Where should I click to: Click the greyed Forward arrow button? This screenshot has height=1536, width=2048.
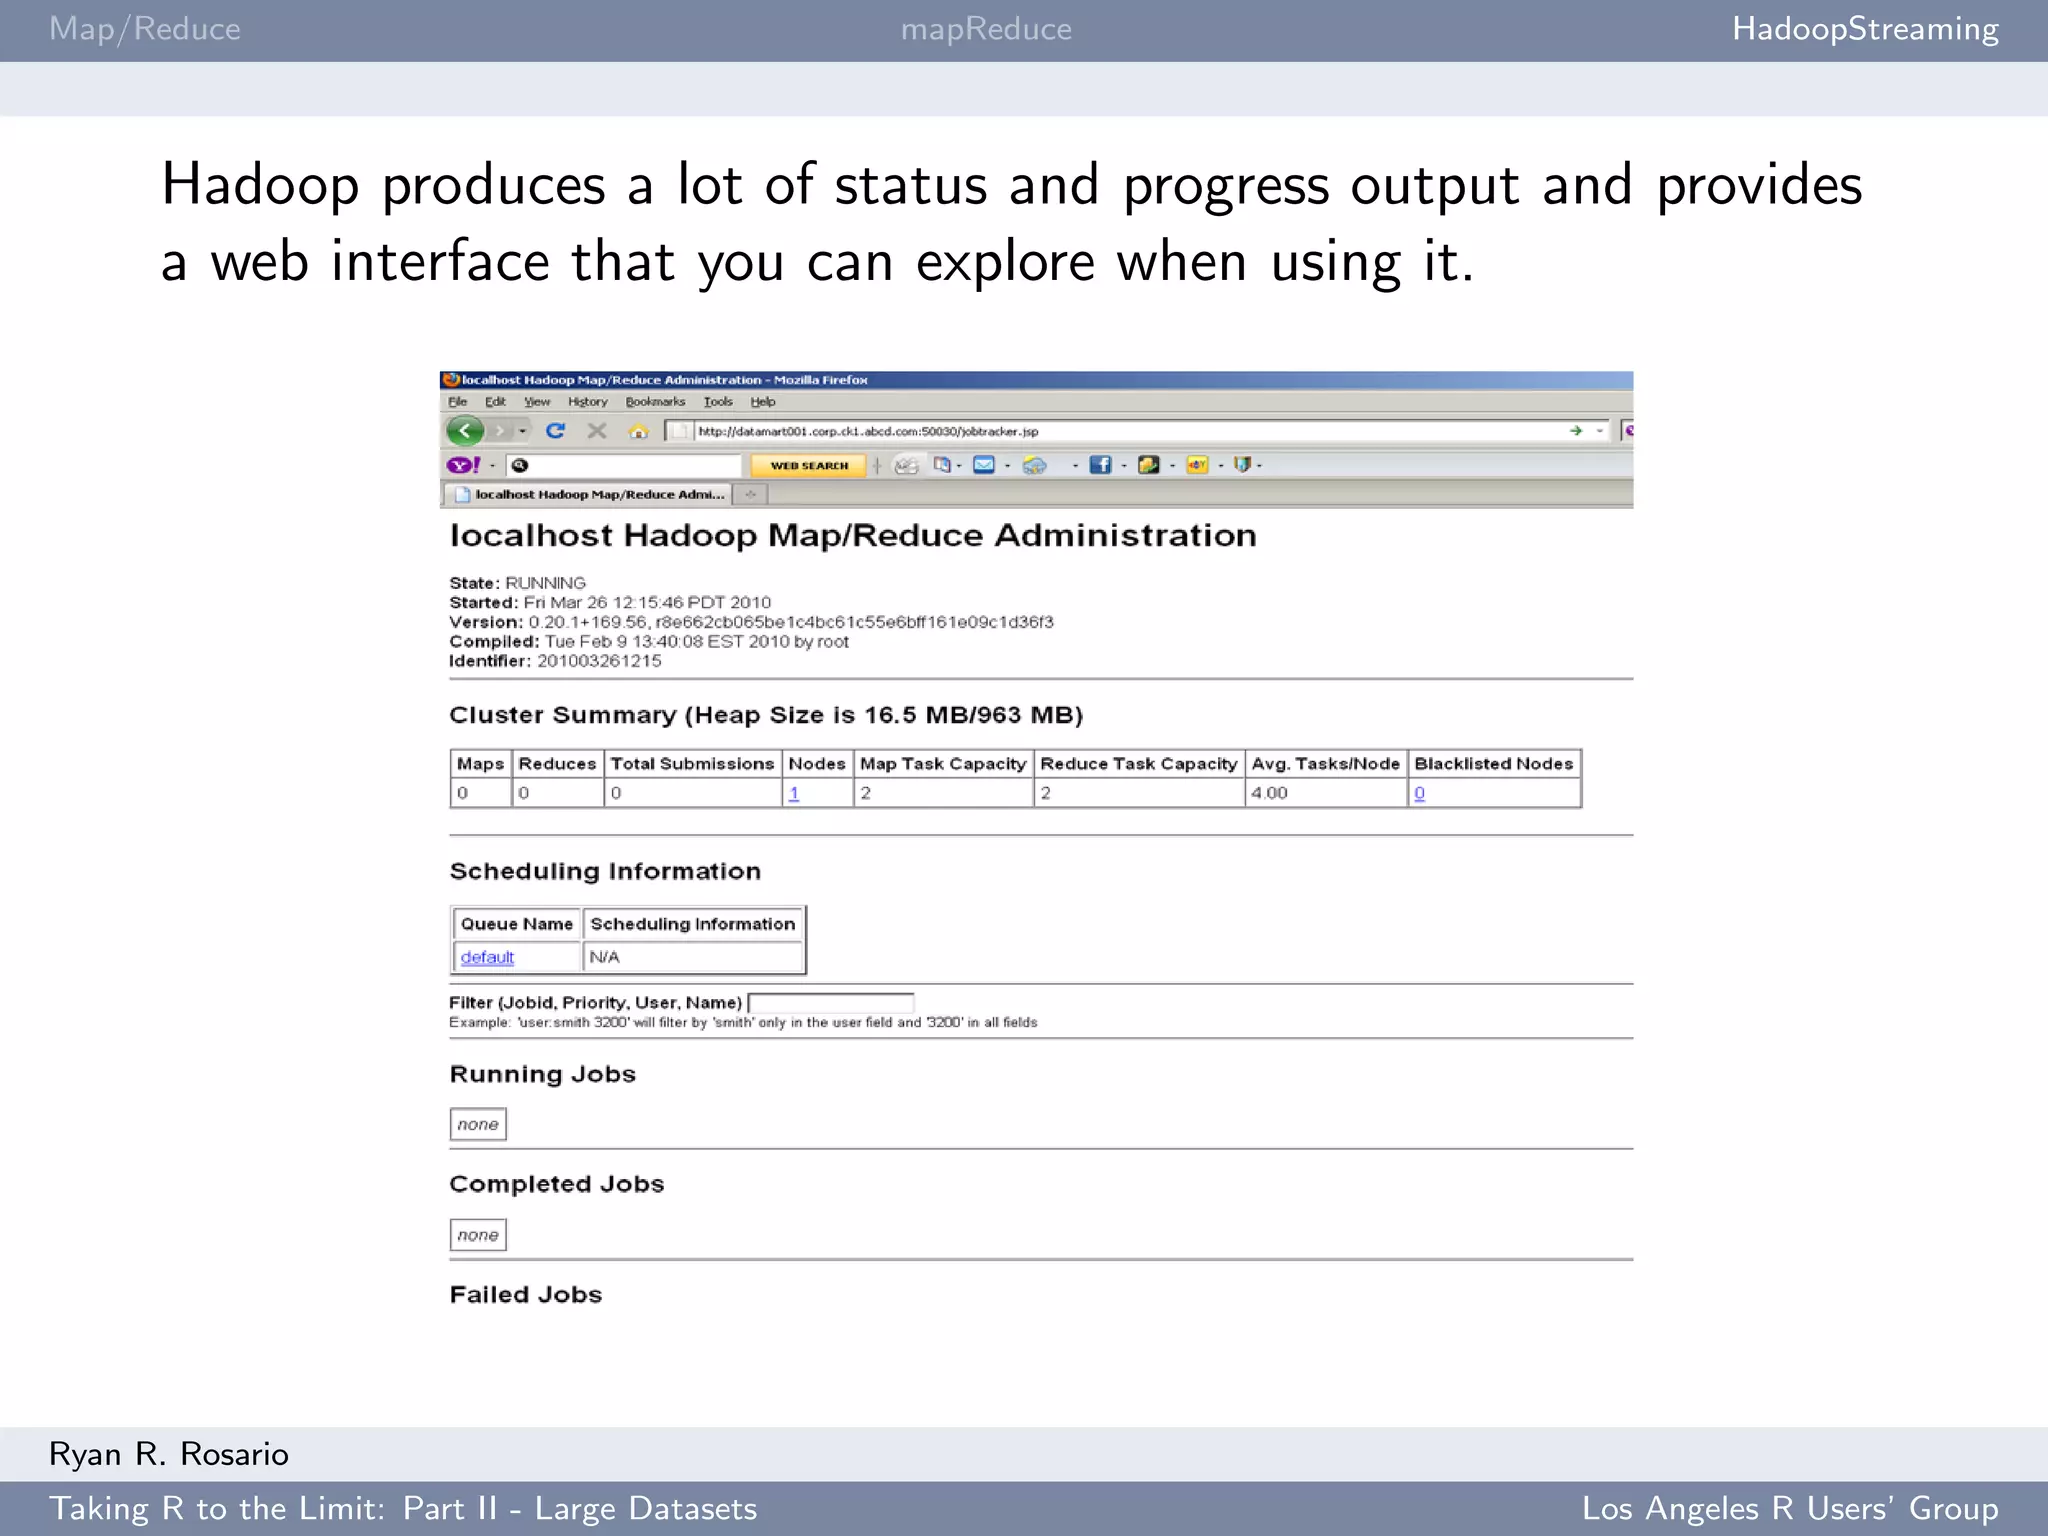point(500,431)
